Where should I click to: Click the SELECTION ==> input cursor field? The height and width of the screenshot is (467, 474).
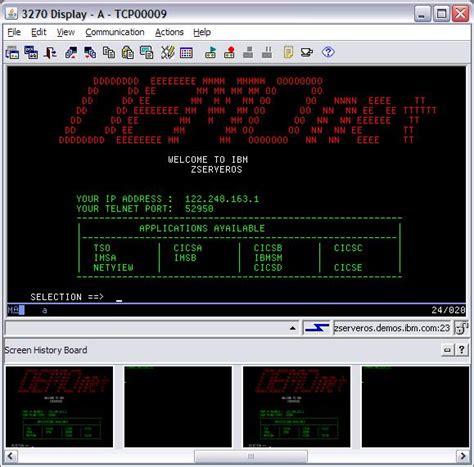[x=119, y=297]
